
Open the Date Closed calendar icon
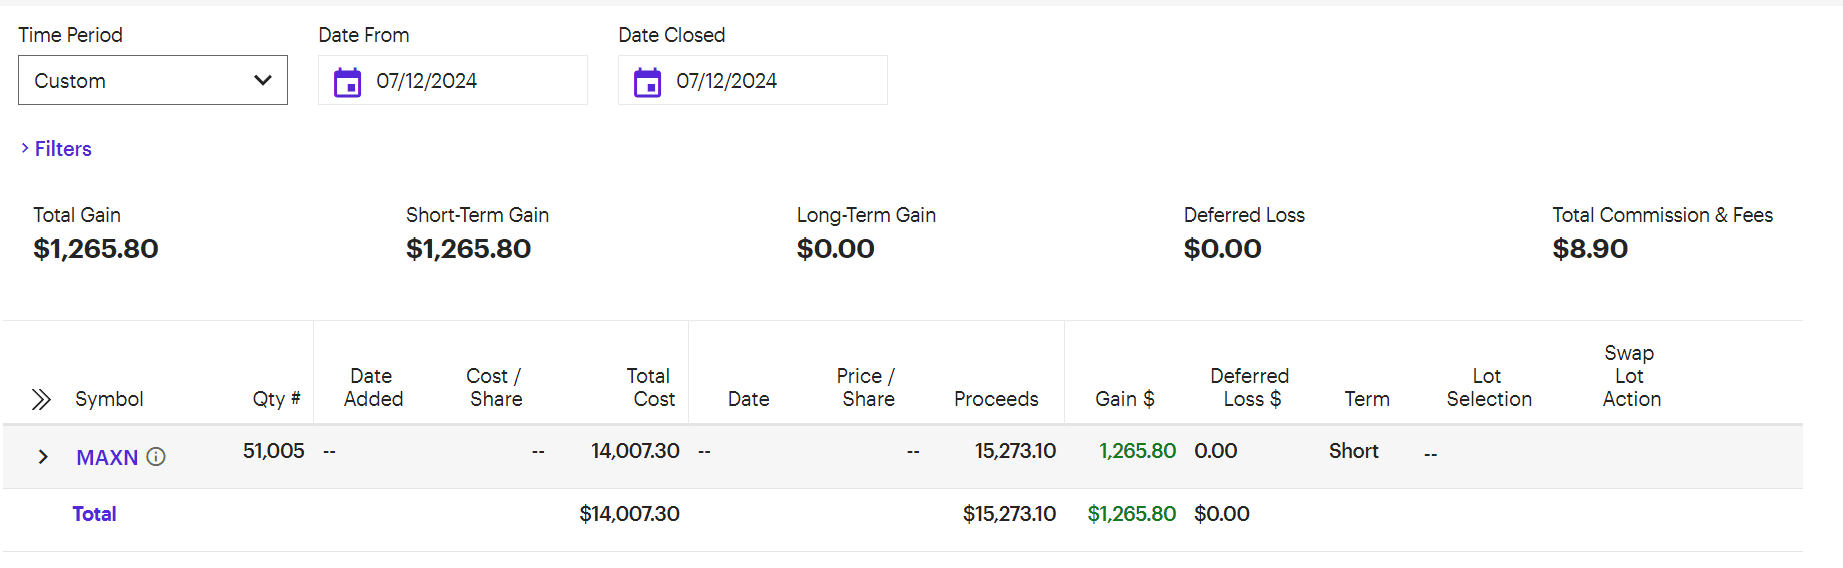(x=647, y=82)
